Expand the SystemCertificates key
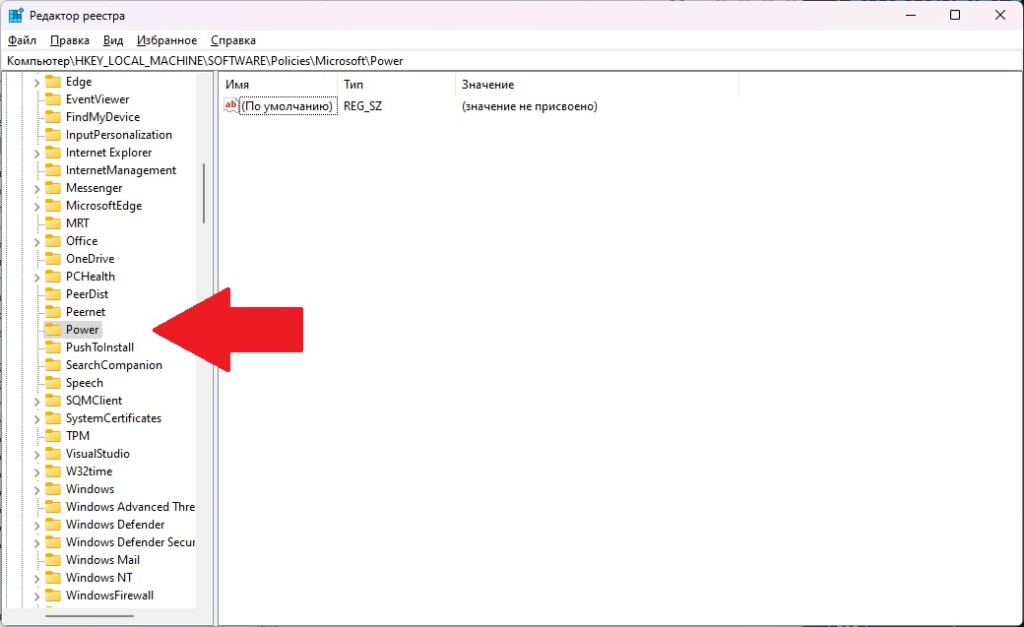Screen dimensions: 1024x627 37,419
